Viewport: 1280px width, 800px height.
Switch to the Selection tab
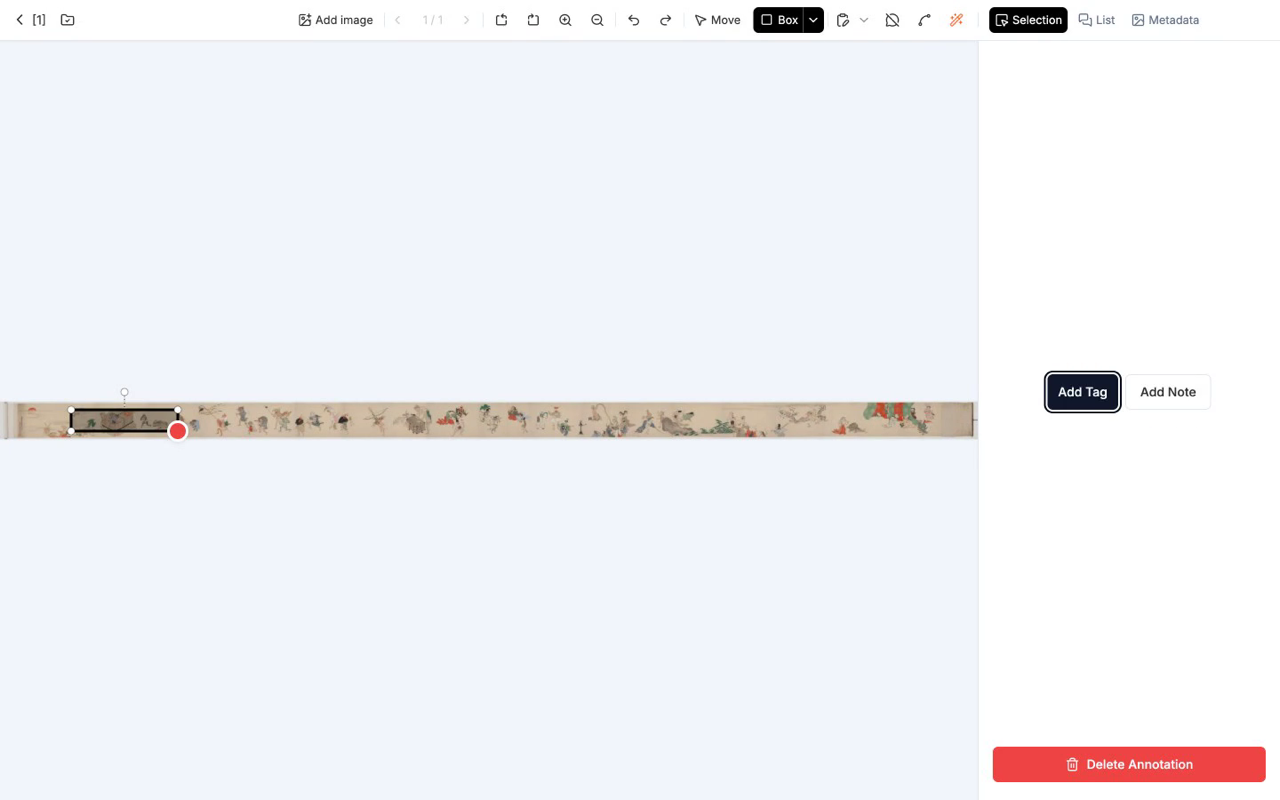(x=1028, y=20)
